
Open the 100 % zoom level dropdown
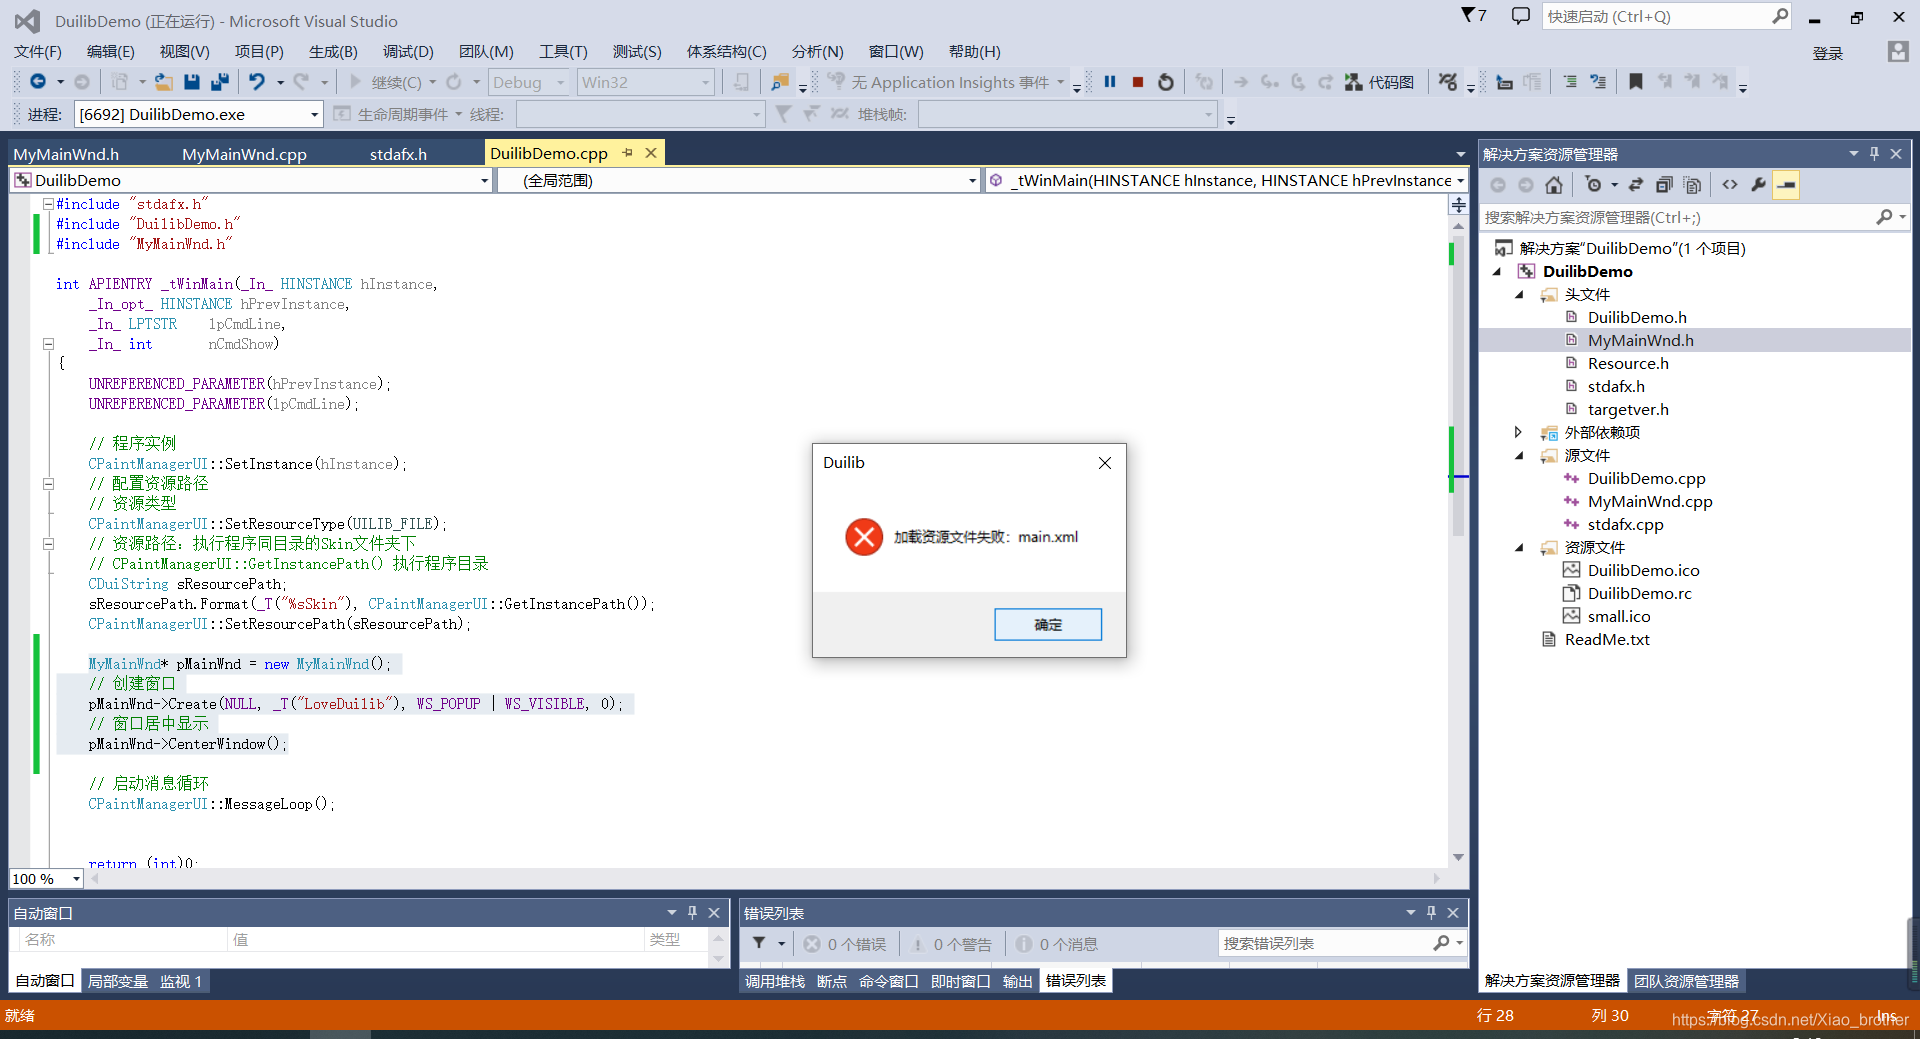coord(46,879)
